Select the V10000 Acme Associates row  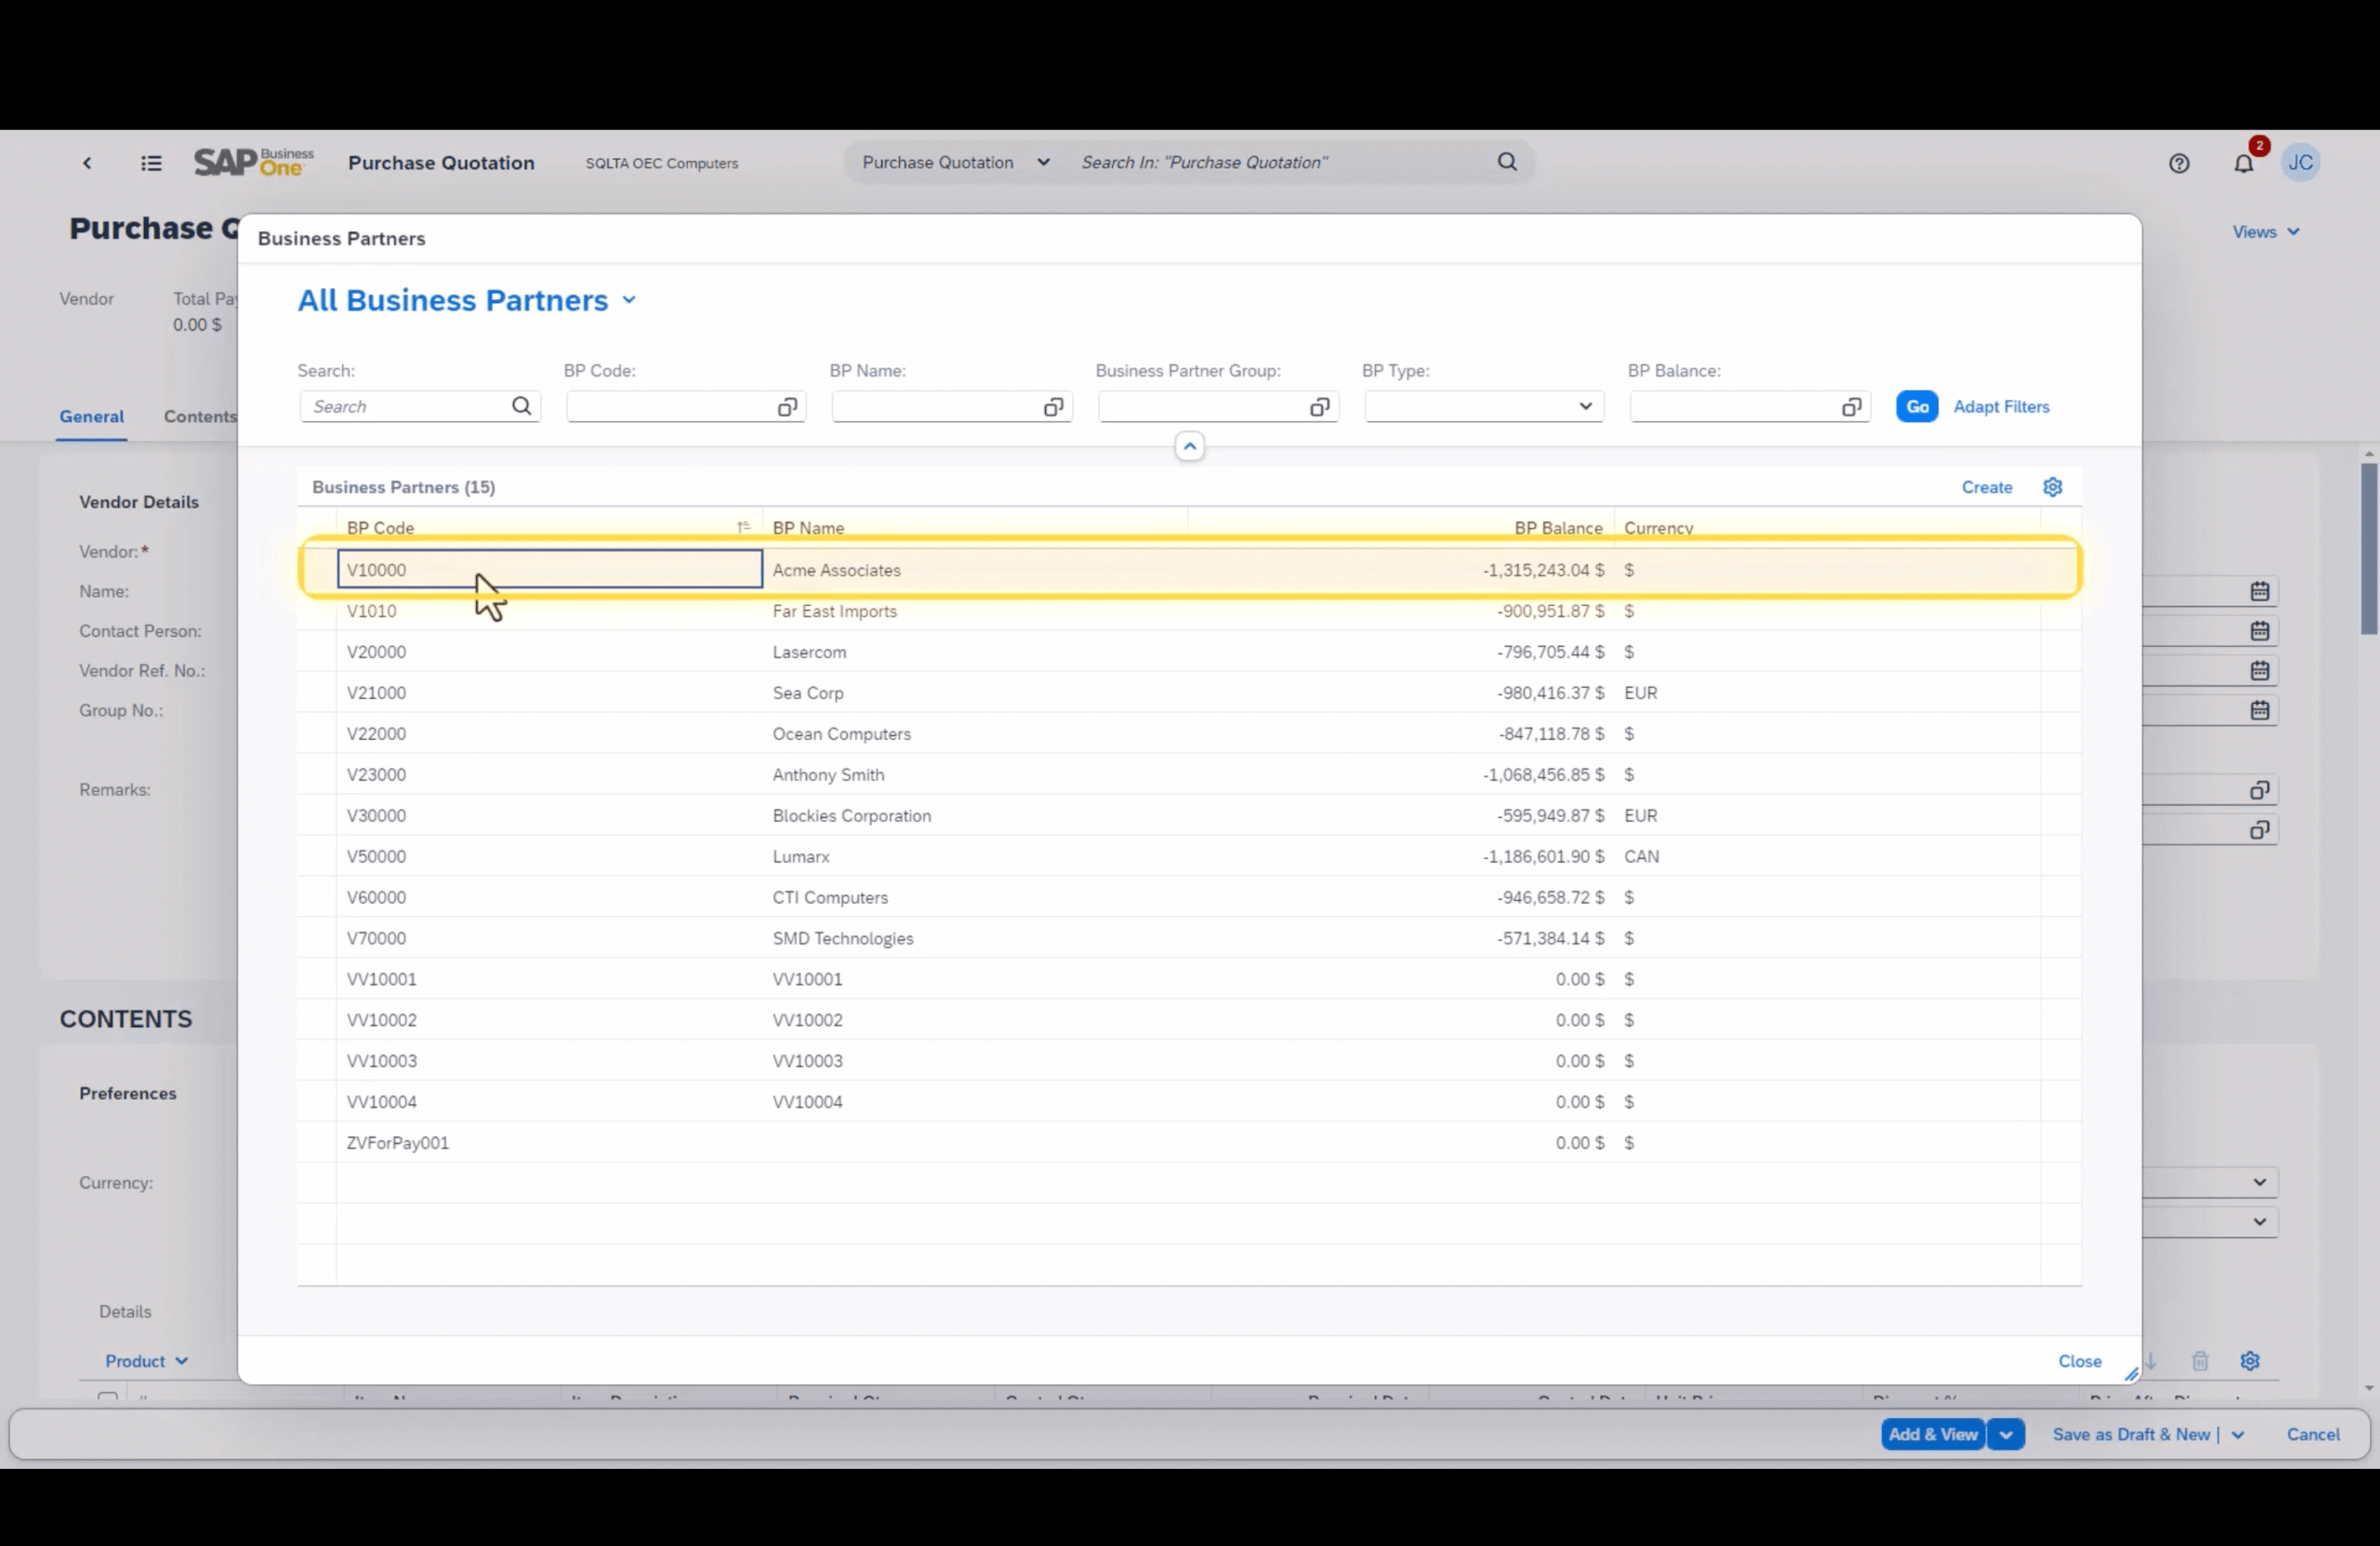[x=1189, y=570]
